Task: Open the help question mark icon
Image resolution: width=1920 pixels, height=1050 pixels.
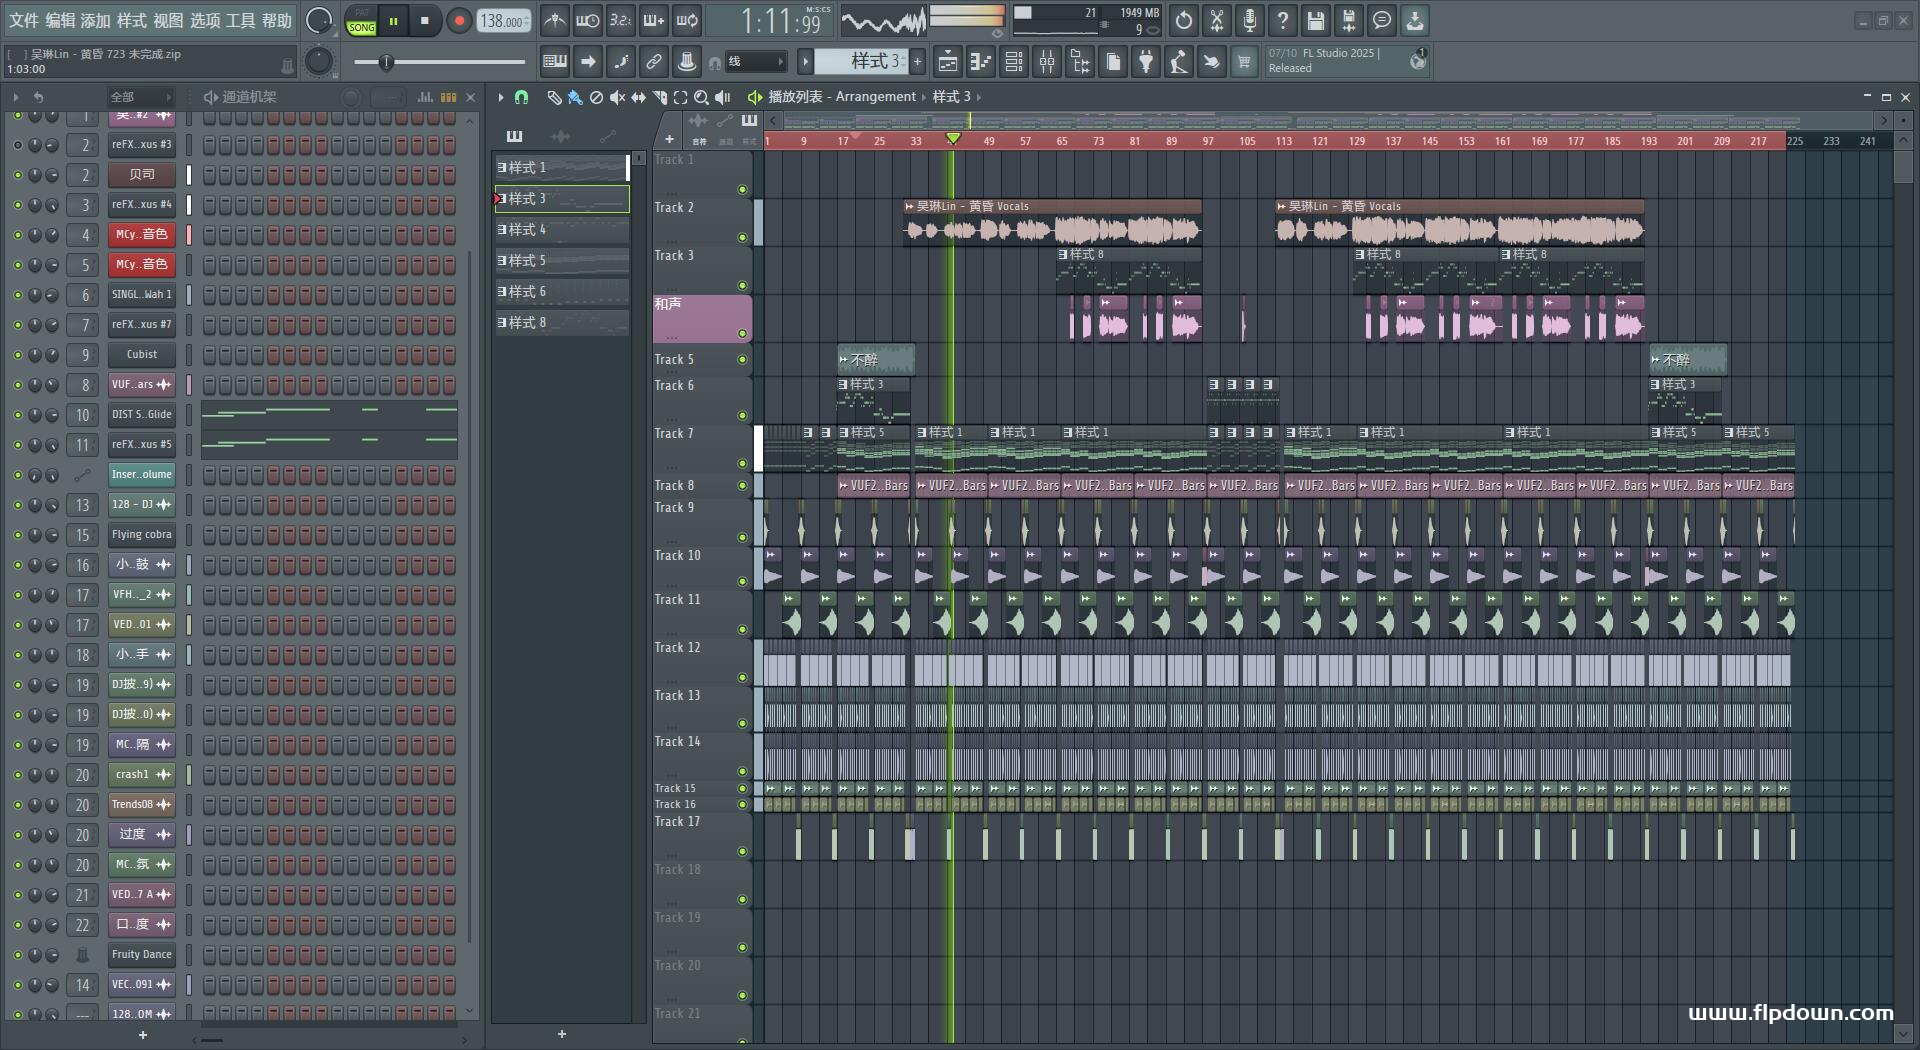Action: [1283, 20]
